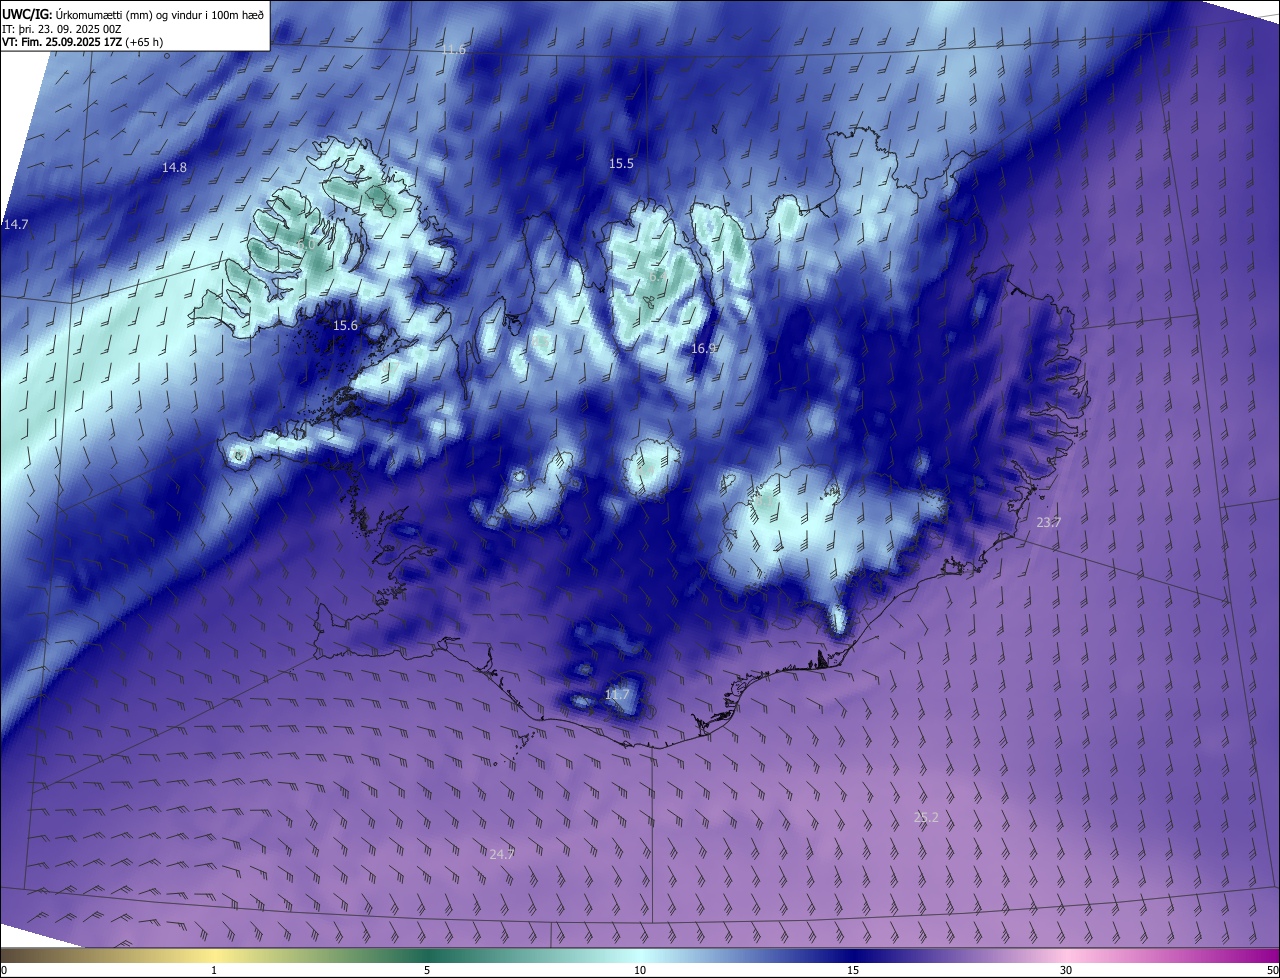
Task: Click the colour scale label 50
Action: 1272,971
